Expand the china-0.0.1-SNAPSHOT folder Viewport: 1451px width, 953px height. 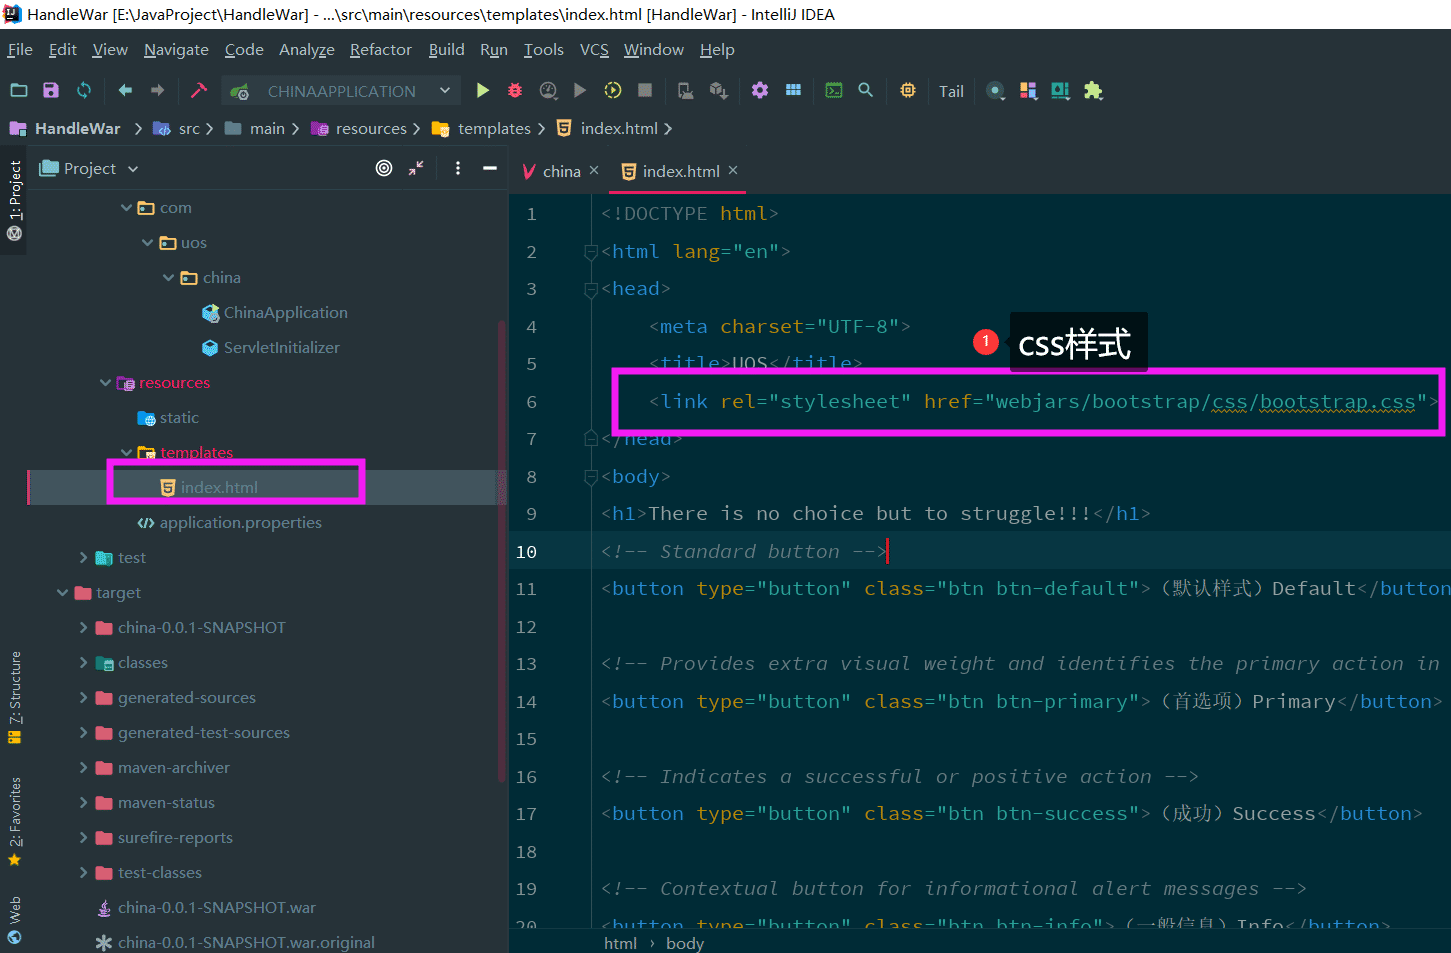coord(84,628)
